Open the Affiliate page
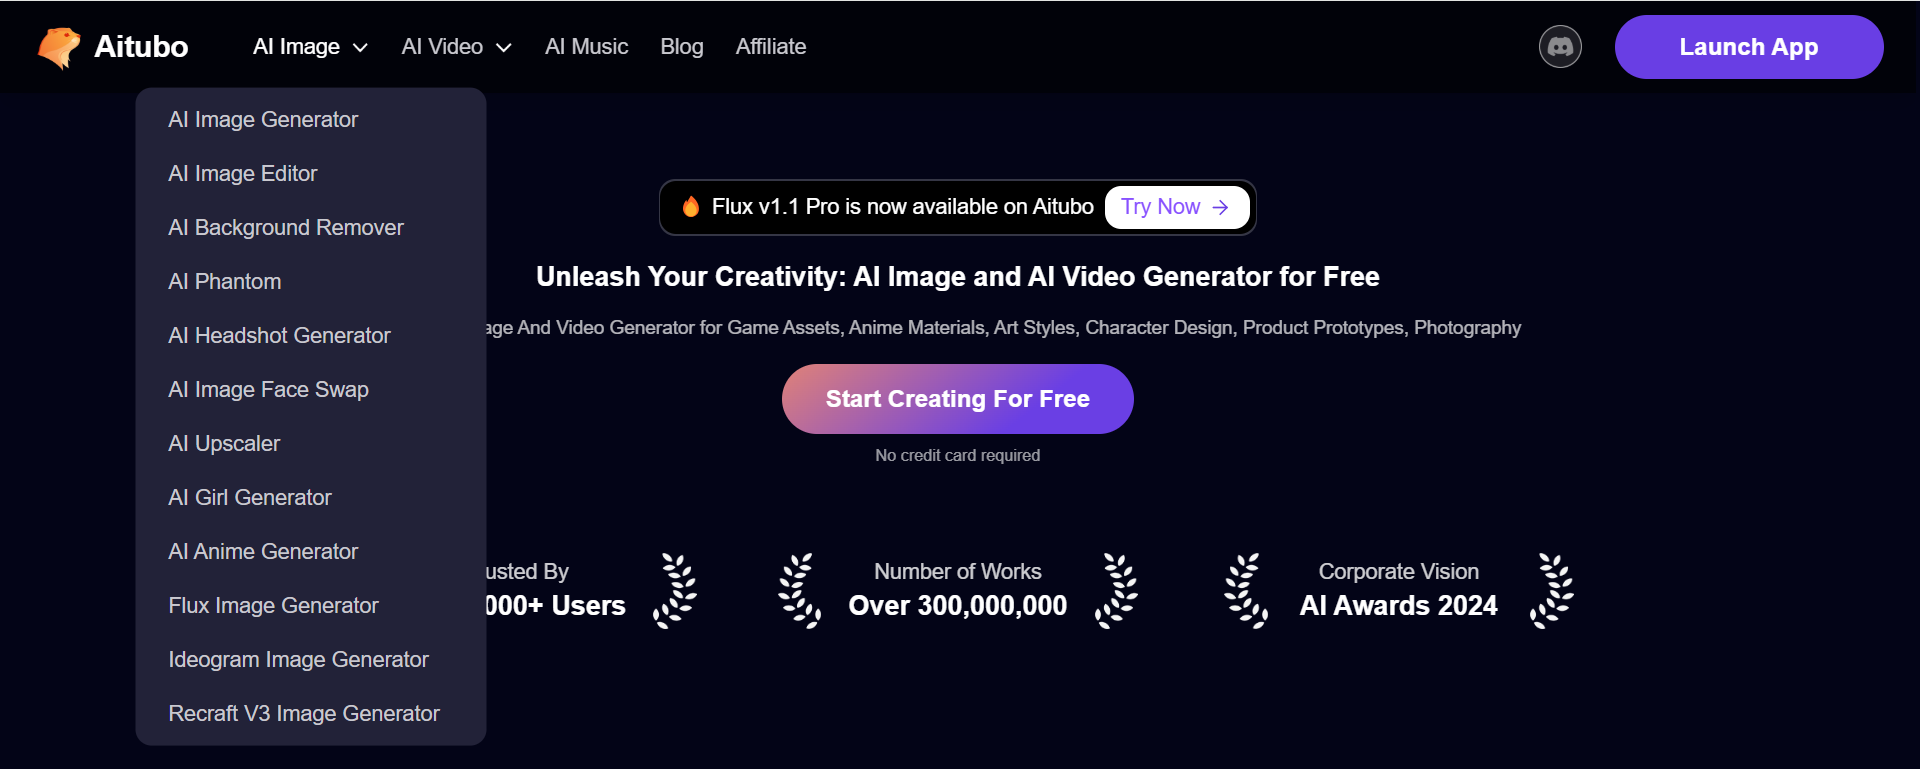The image size is (1920, 769). (771, 47)
